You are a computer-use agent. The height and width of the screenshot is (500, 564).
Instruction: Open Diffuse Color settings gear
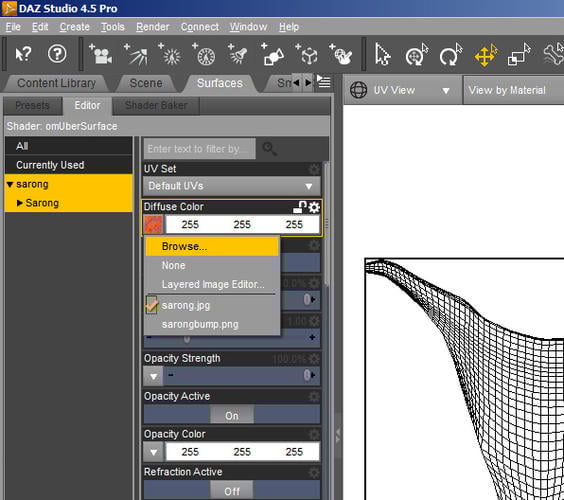(314, 207)
